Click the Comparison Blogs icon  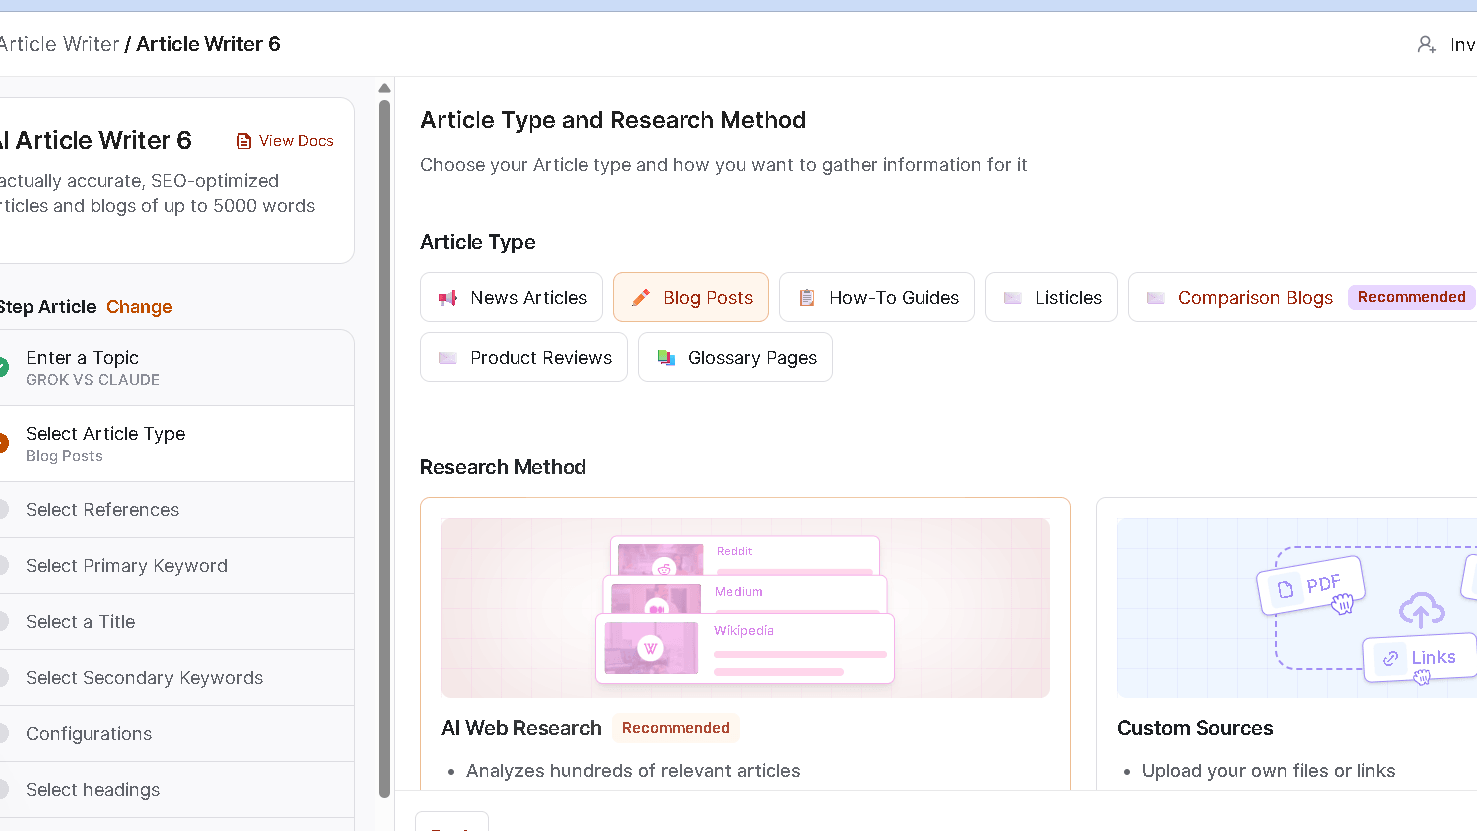1155,298
